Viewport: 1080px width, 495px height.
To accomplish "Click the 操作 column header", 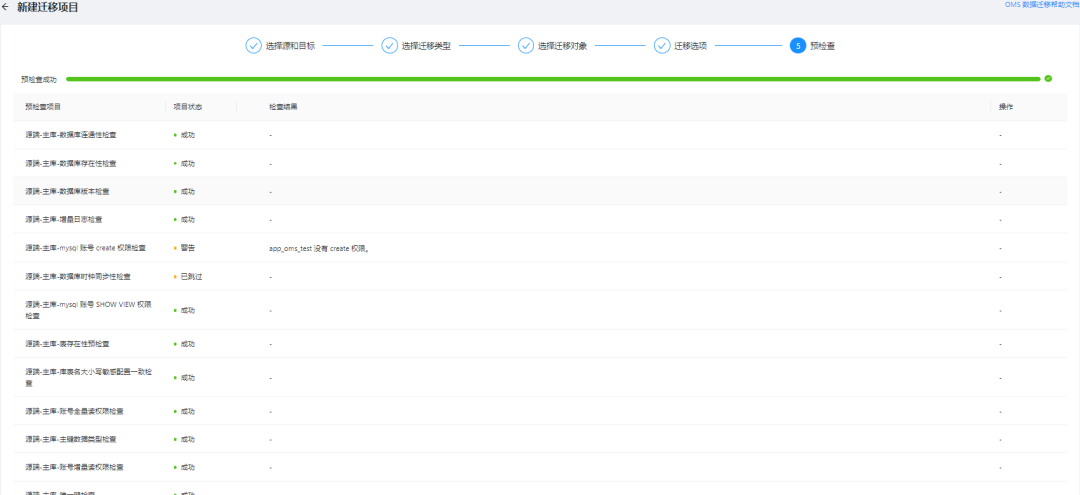I will (x=1006, y=107).
